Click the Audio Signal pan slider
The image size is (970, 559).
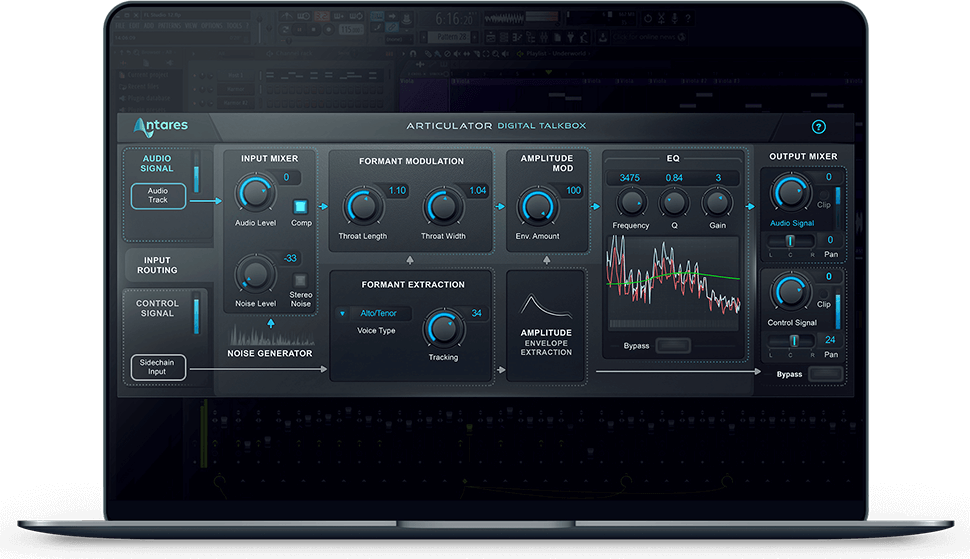(x=790, y=241)
